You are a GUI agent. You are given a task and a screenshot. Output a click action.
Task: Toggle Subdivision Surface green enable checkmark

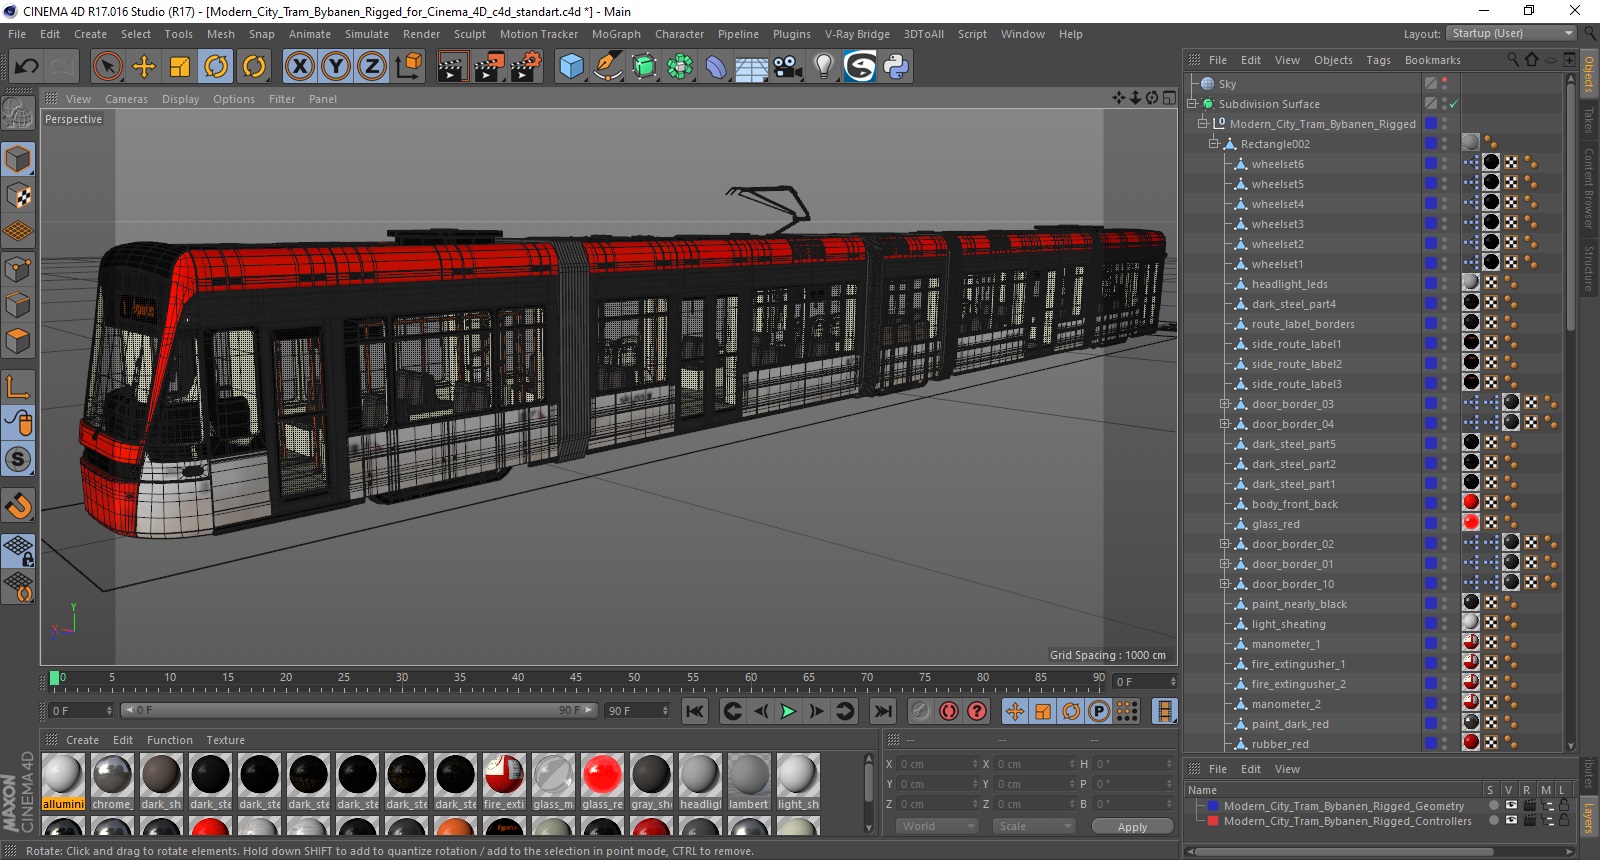[x=1453, y=104]
